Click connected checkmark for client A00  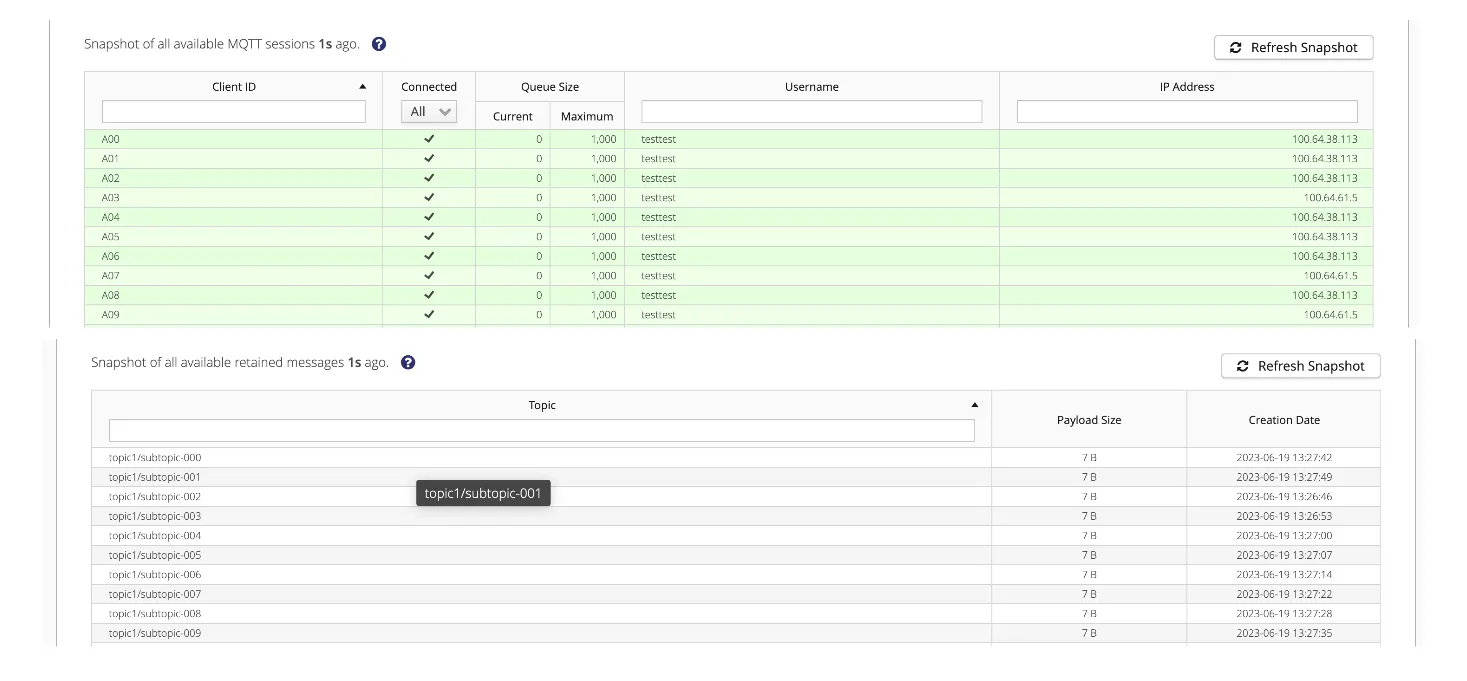pyautogui.click(x=429, y=139)
